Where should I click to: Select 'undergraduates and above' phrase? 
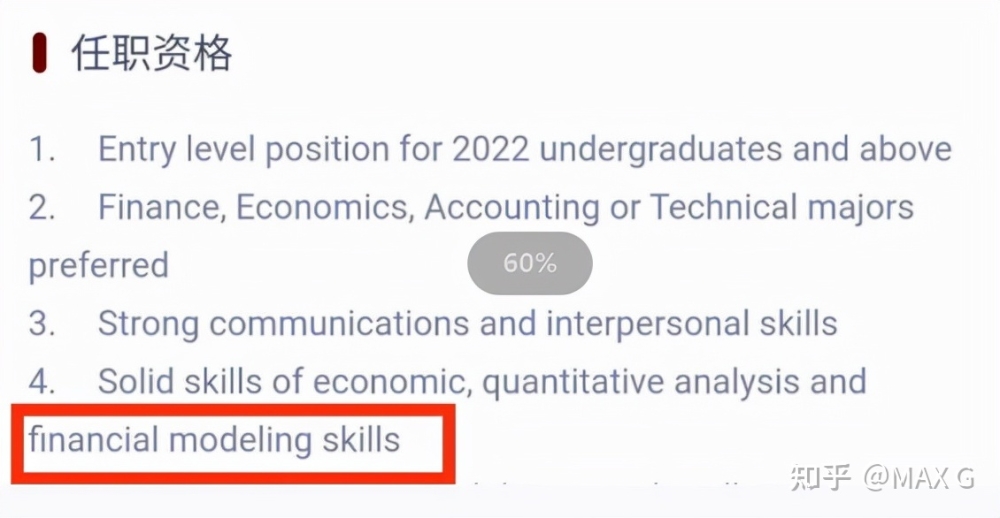[x=746, y=151]
